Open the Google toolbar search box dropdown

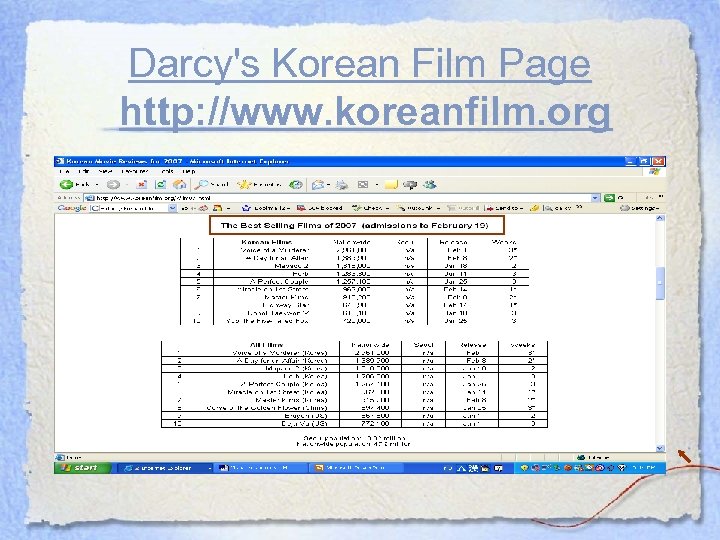pos(172,208)
